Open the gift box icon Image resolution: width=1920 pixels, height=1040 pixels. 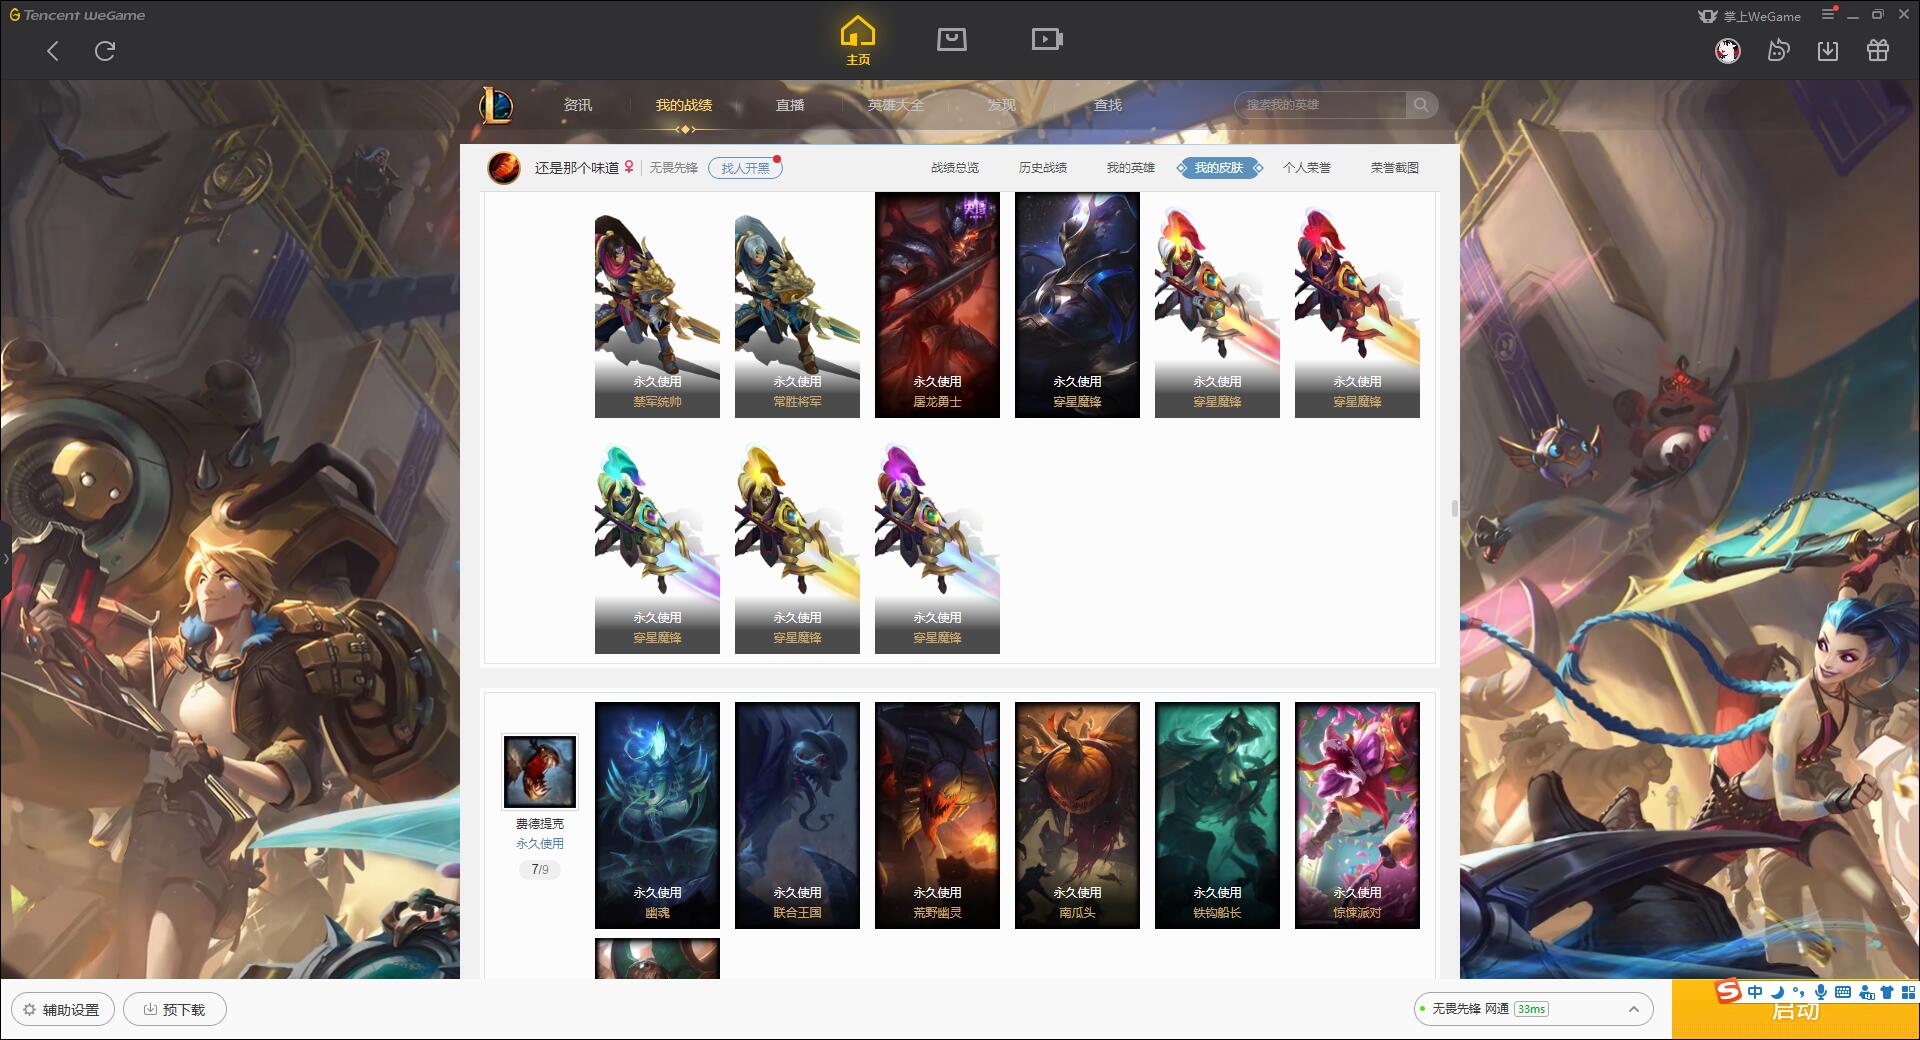[1878, 50]
